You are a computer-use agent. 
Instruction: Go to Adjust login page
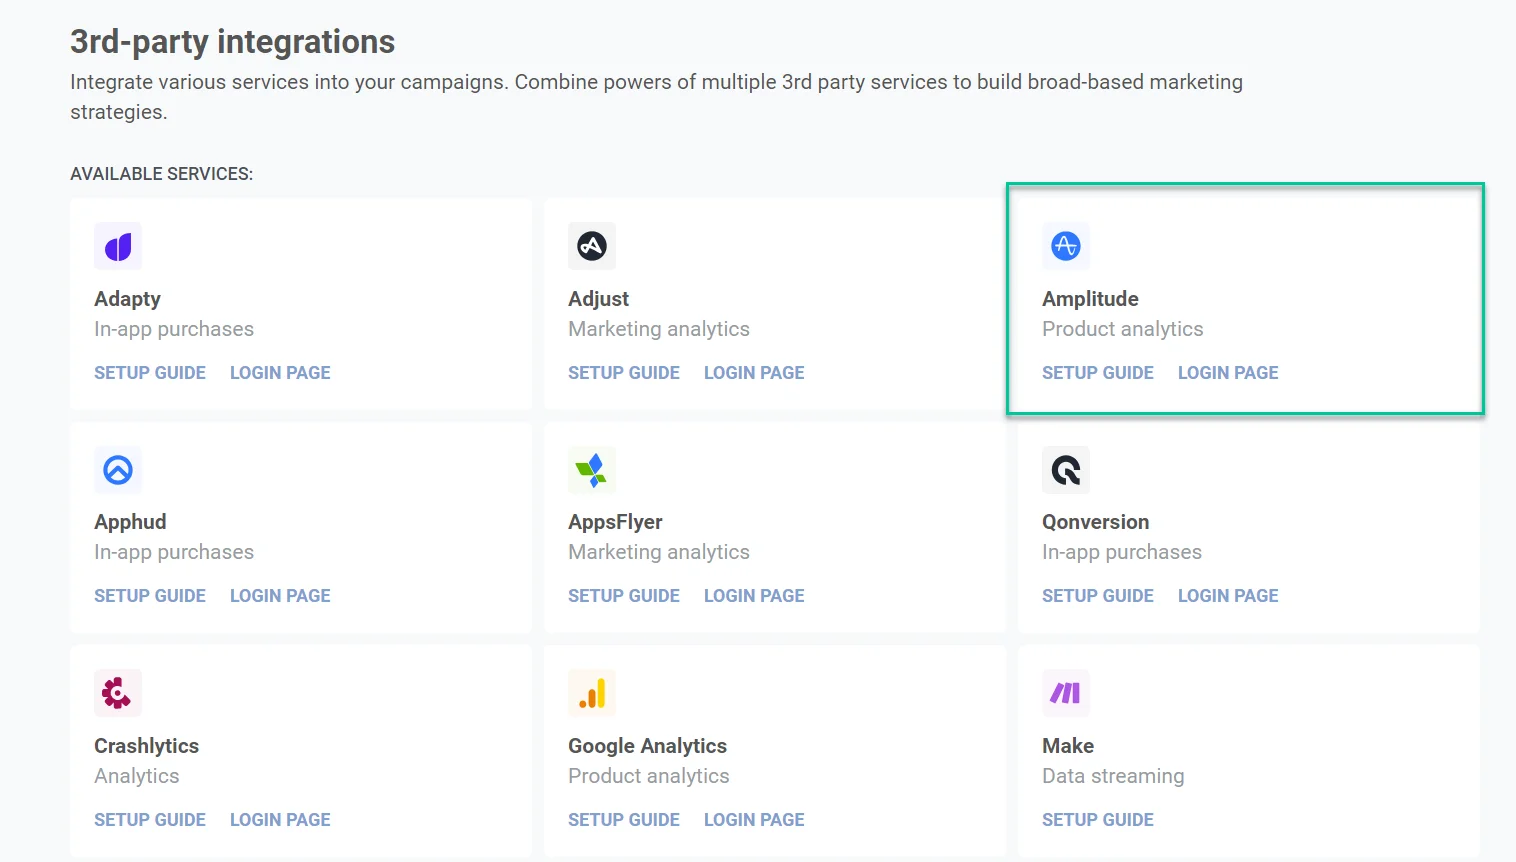click(753, 373)
